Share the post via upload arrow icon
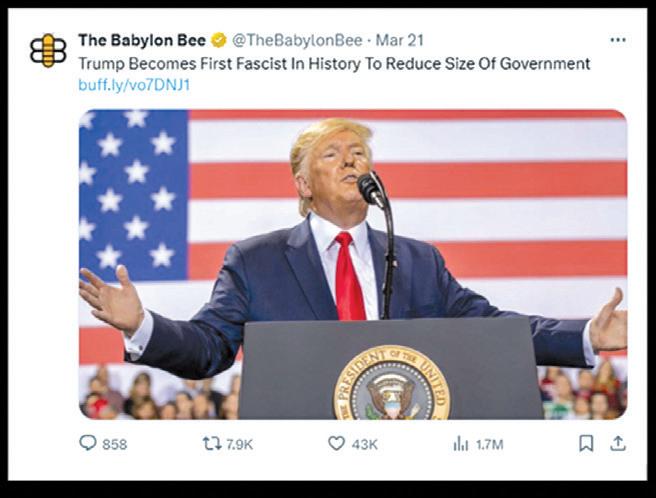 tap(618, 444)
